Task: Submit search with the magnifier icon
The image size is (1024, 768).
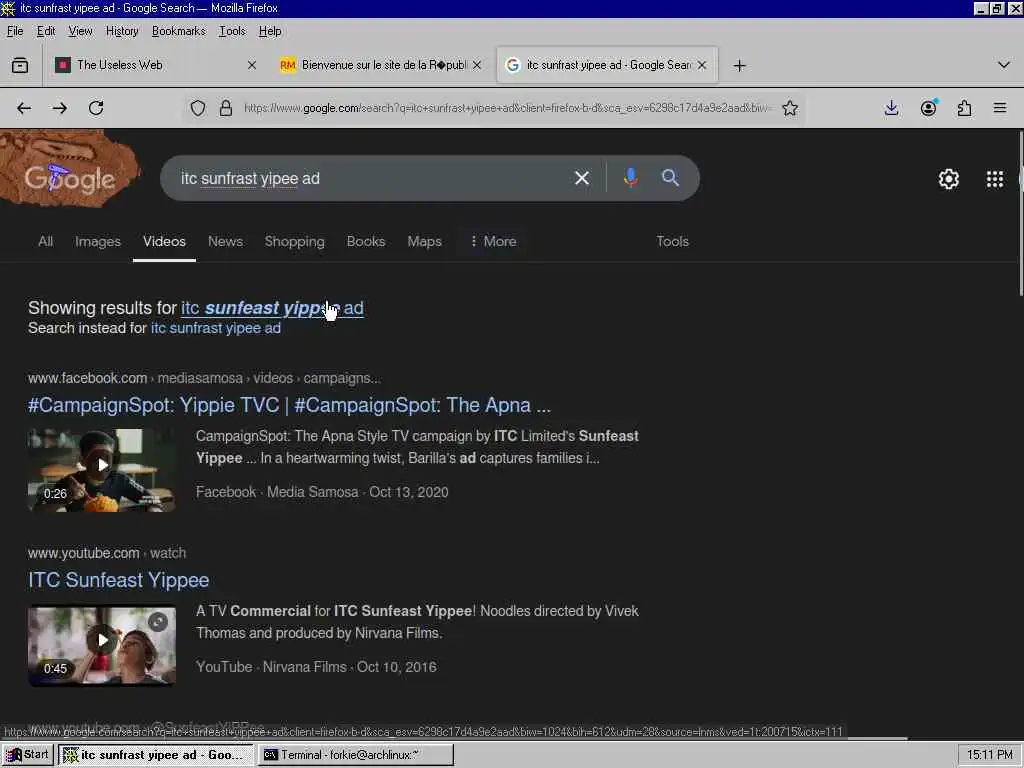Action: coord(670,178)
